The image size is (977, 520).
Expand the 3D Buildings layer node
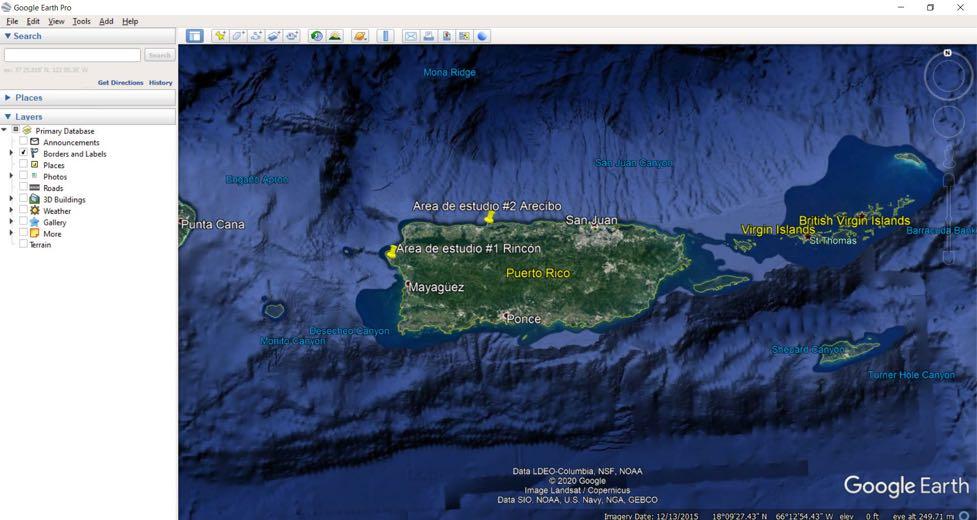[11, 199]
